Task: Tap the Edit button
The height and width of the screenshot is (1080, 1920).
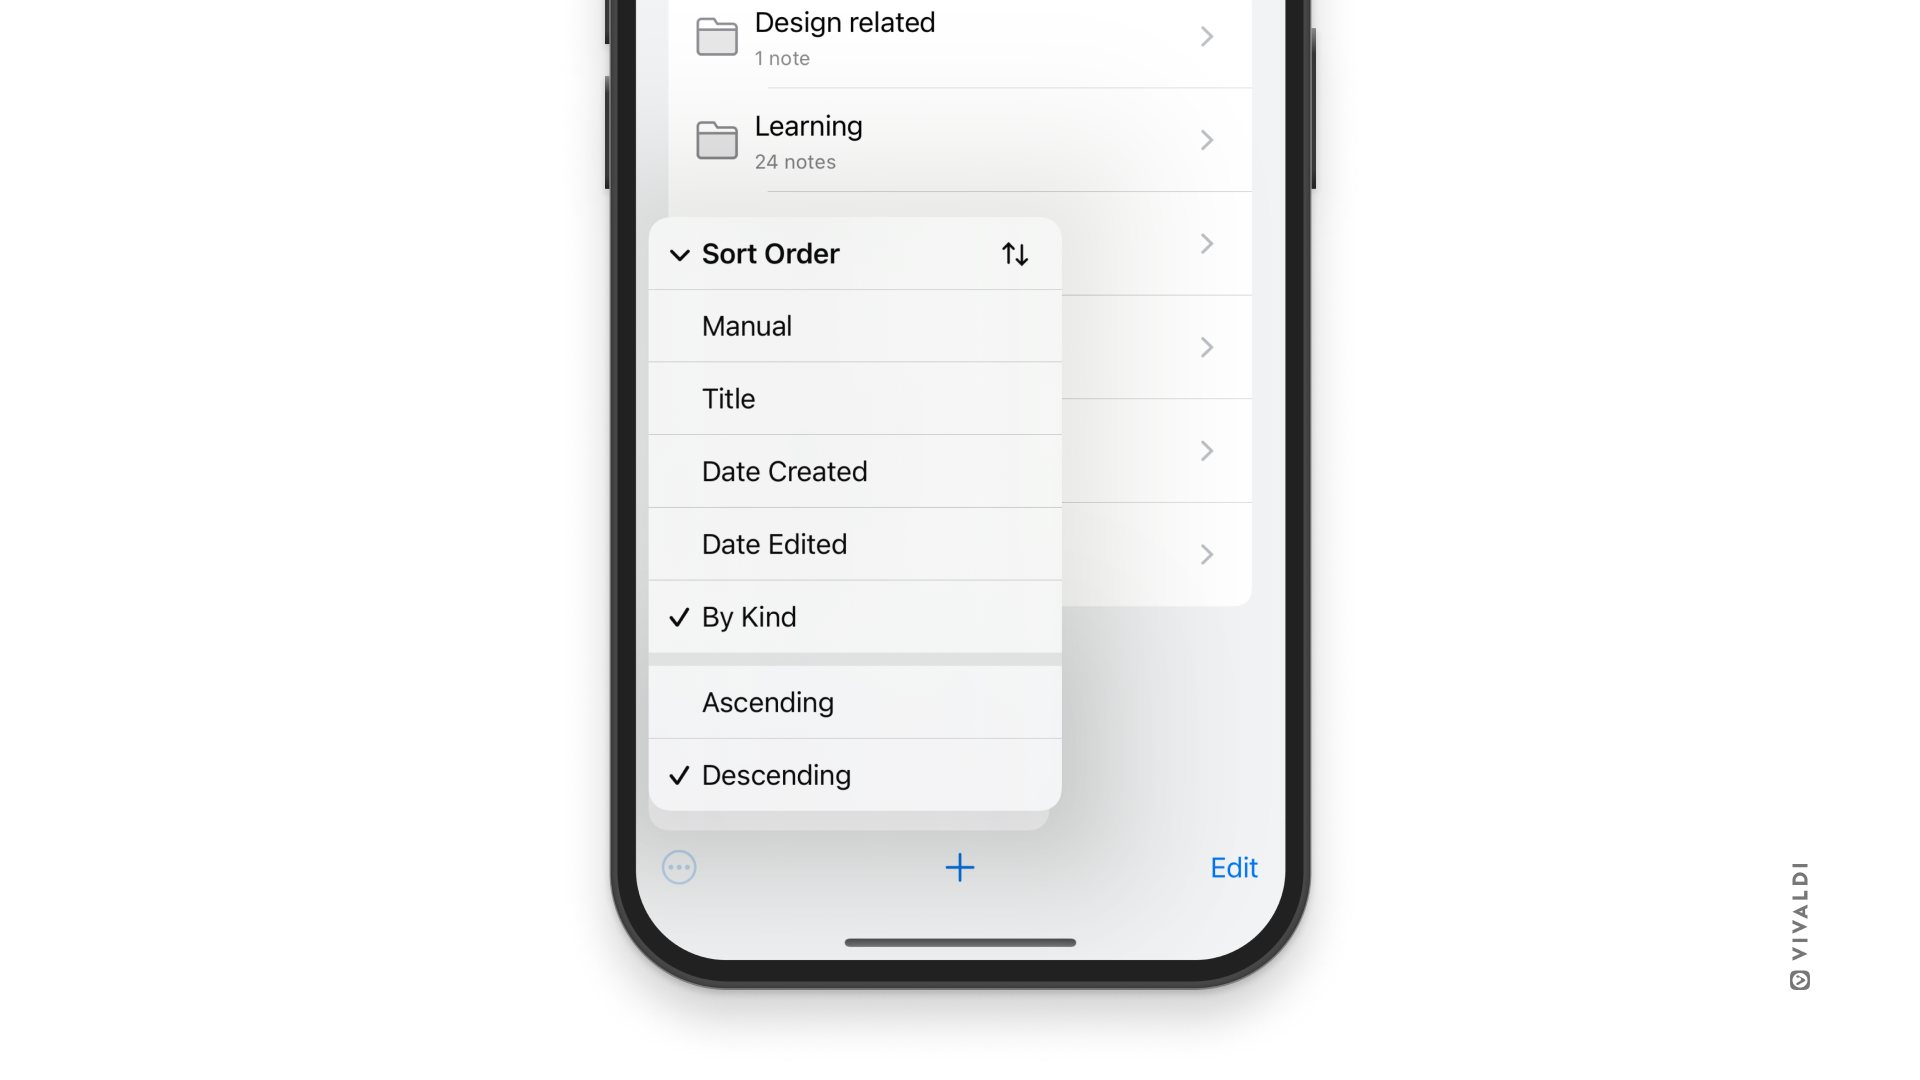Action: (1234, 866)
